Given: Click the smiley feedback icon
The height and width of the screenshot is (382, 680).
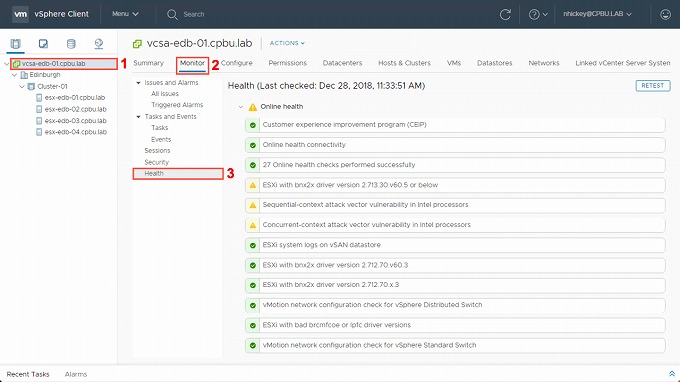Looking at the screenshot, I should click(665, 14).
